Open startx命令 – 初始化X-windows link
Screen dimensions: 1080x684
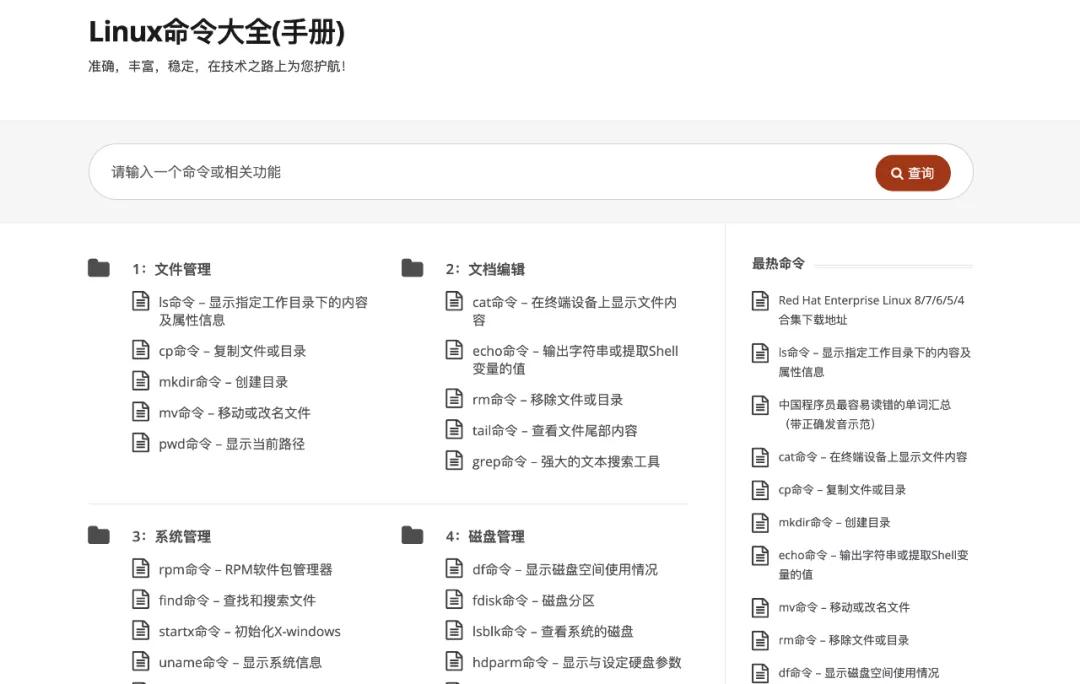pos(249,632)
